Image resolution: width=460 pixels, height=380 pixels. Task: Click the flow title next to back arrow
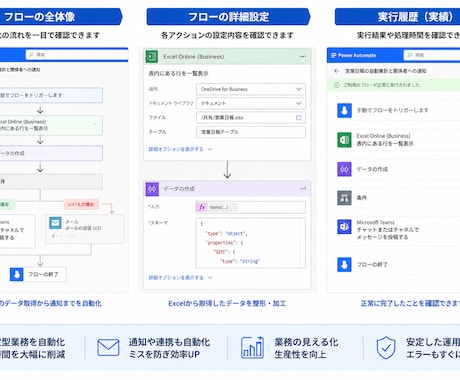[x=385, y=71]
